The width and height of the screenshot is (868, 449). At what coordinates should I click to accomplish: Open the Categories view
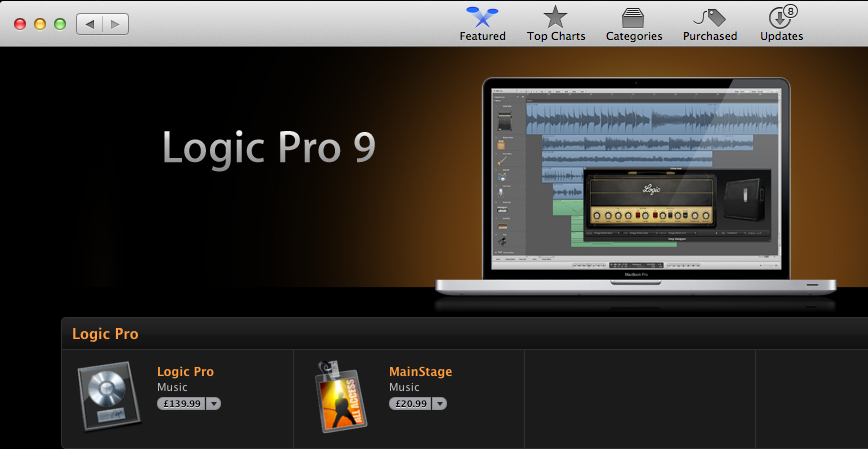633,23
